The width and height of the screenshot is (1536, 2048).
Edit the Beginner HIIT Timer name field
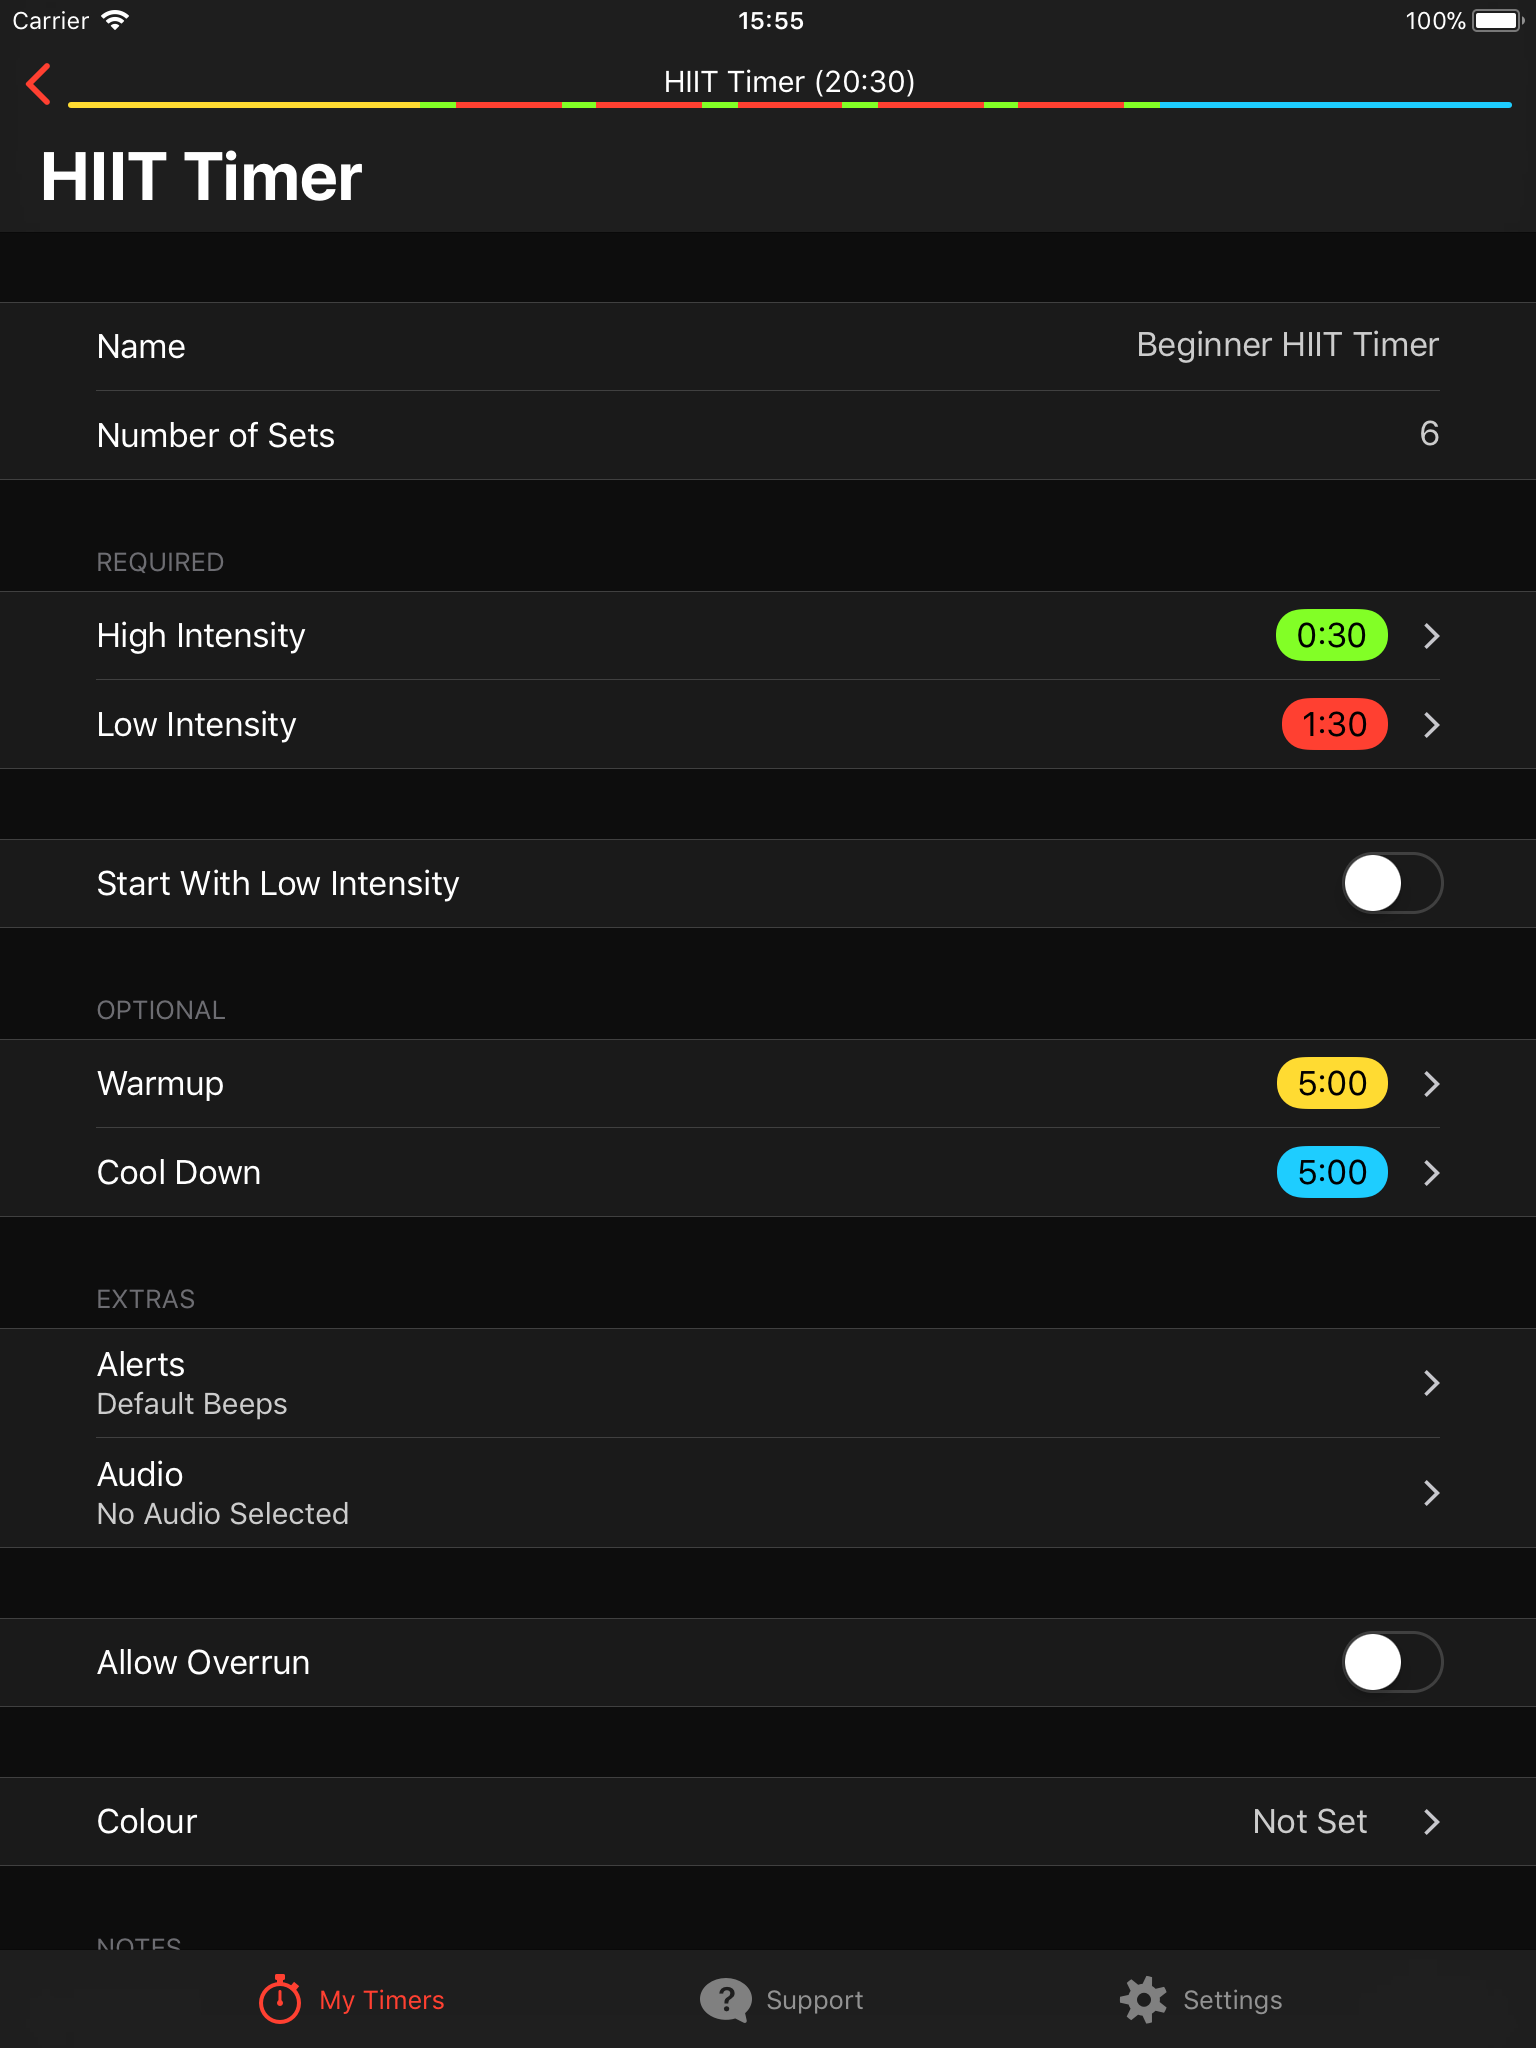[x=1287, y=345]
